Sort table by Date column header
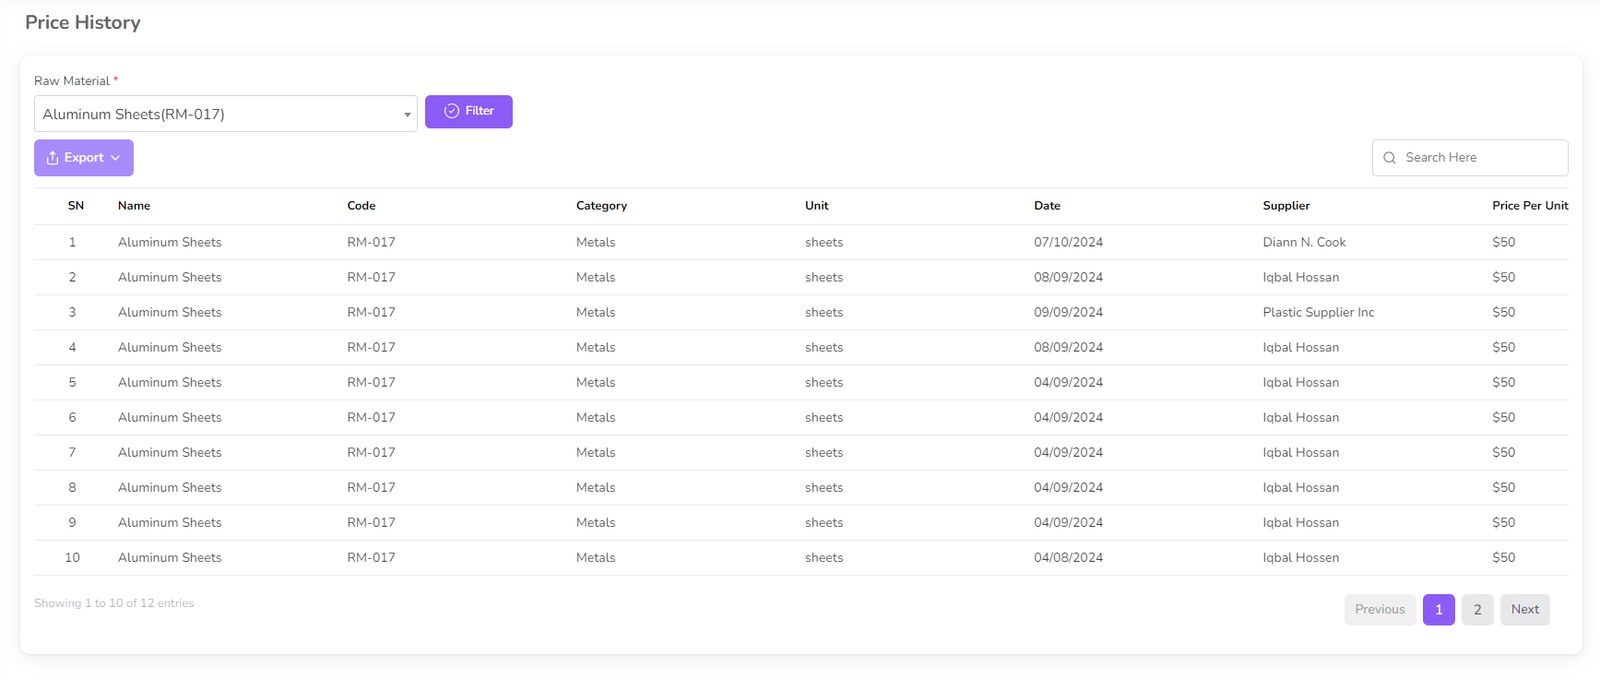This screenshot has height=681, width=1600. (x=1047, y=206)
